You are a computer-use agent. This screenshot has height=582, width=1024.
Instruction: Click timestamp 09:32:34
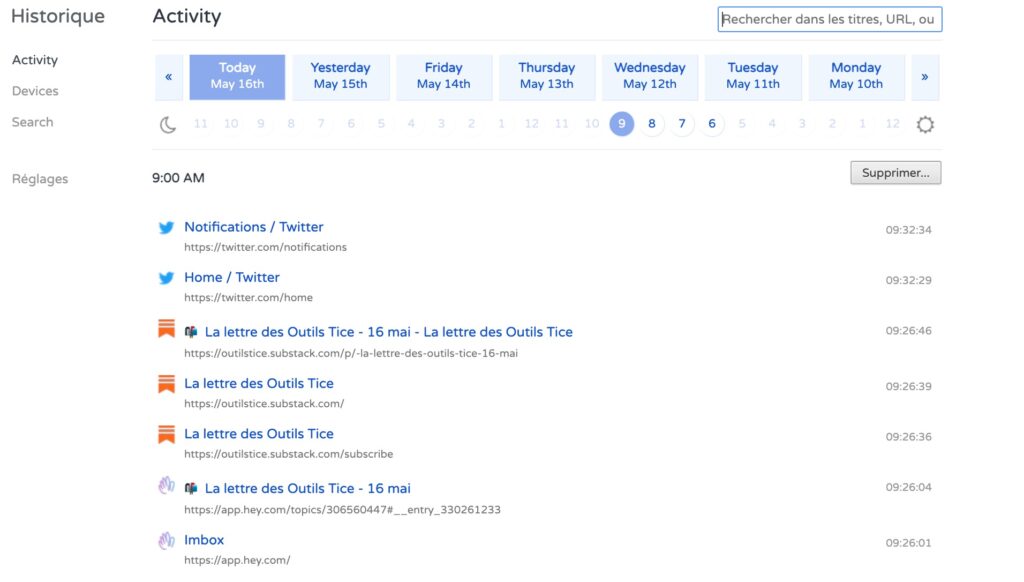pyautogui.click(x=908, y=230)
